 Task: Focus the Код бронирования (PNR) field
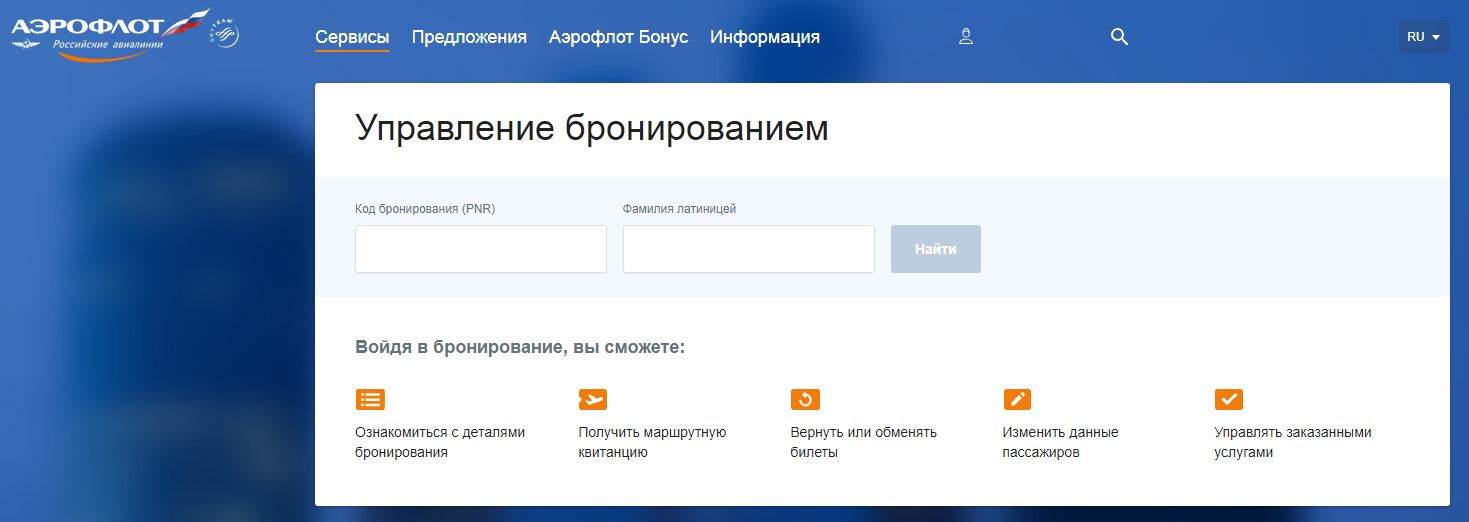[x=480, y=249]
